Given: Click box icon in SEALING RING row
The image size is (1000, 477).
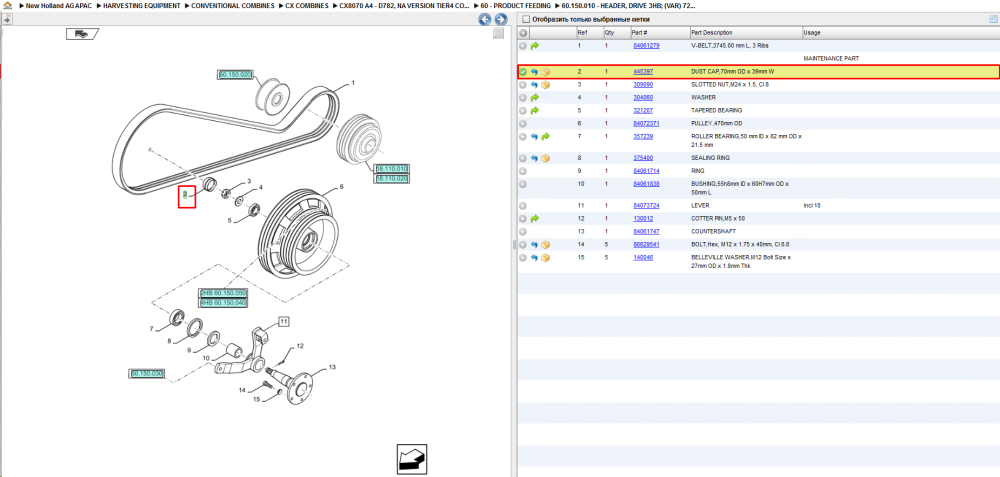Looking at the screenshot, I should tap(545, 158).
